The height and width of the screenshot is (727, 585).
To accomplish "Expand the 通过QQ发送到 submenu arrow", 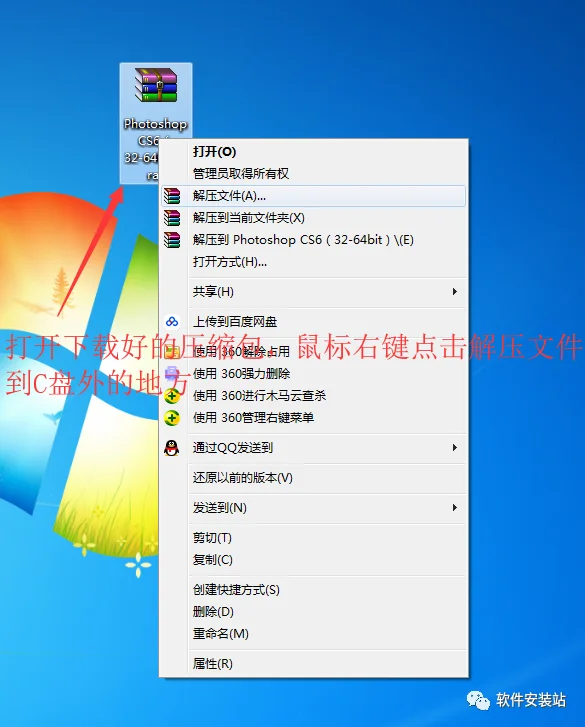I will [455, 448].
